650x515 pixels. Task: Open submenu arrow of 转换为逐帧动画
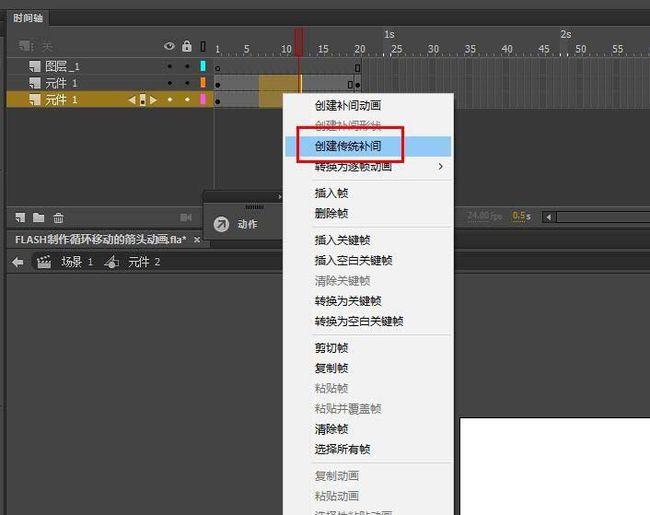(441, 166)
